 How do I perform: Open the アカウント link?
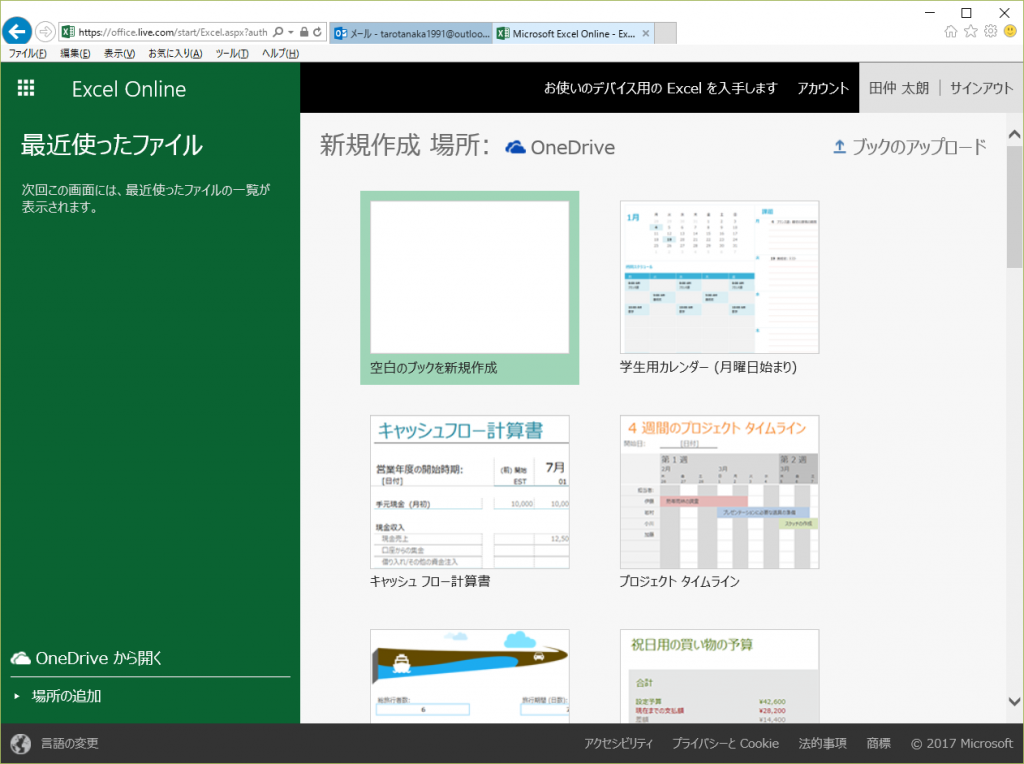[x=823, y=88]
